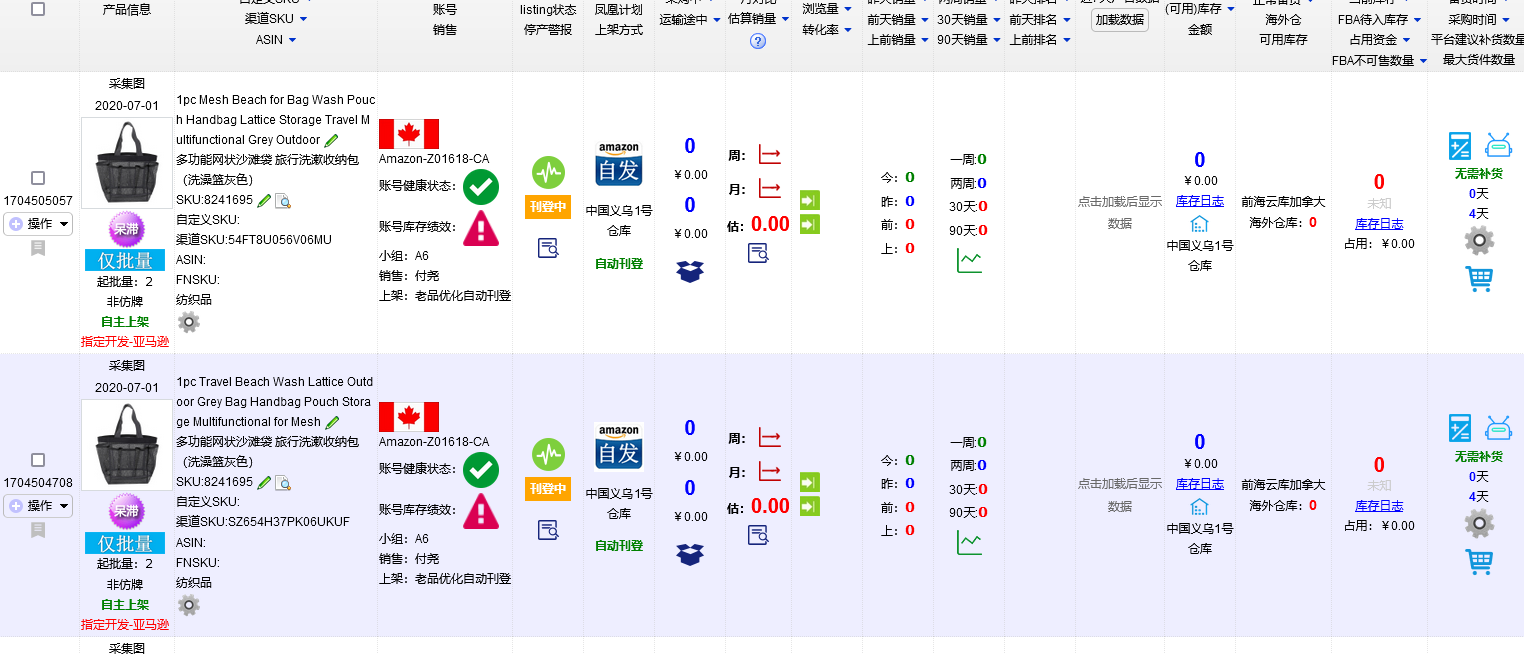This screenshot has width=1524, height=654.
Task: Open the 月 monthly trend chart icon in row 1704504708
Action: (x=769, y=470)
